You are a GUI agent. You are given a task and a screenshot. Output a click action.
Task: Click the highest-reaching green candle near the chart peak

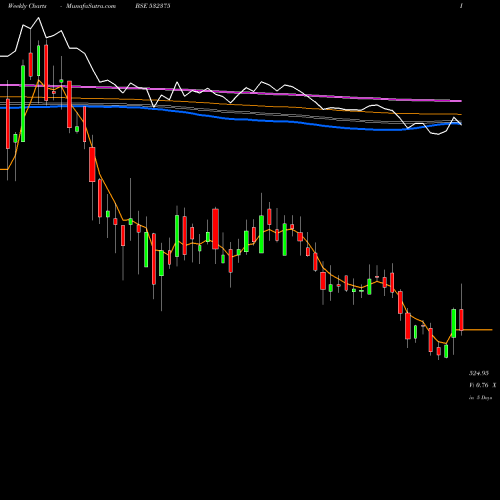pos(39,61)
